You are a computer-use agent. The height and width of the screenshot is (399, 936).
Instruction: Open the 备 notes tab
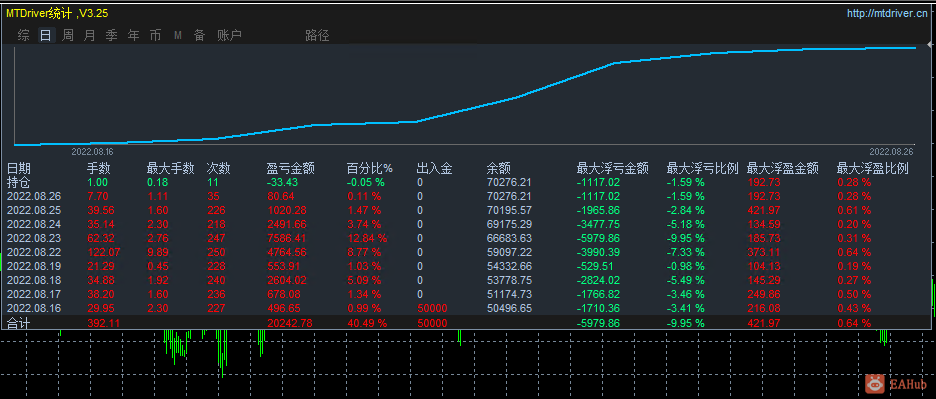click(x=199, y=36)
